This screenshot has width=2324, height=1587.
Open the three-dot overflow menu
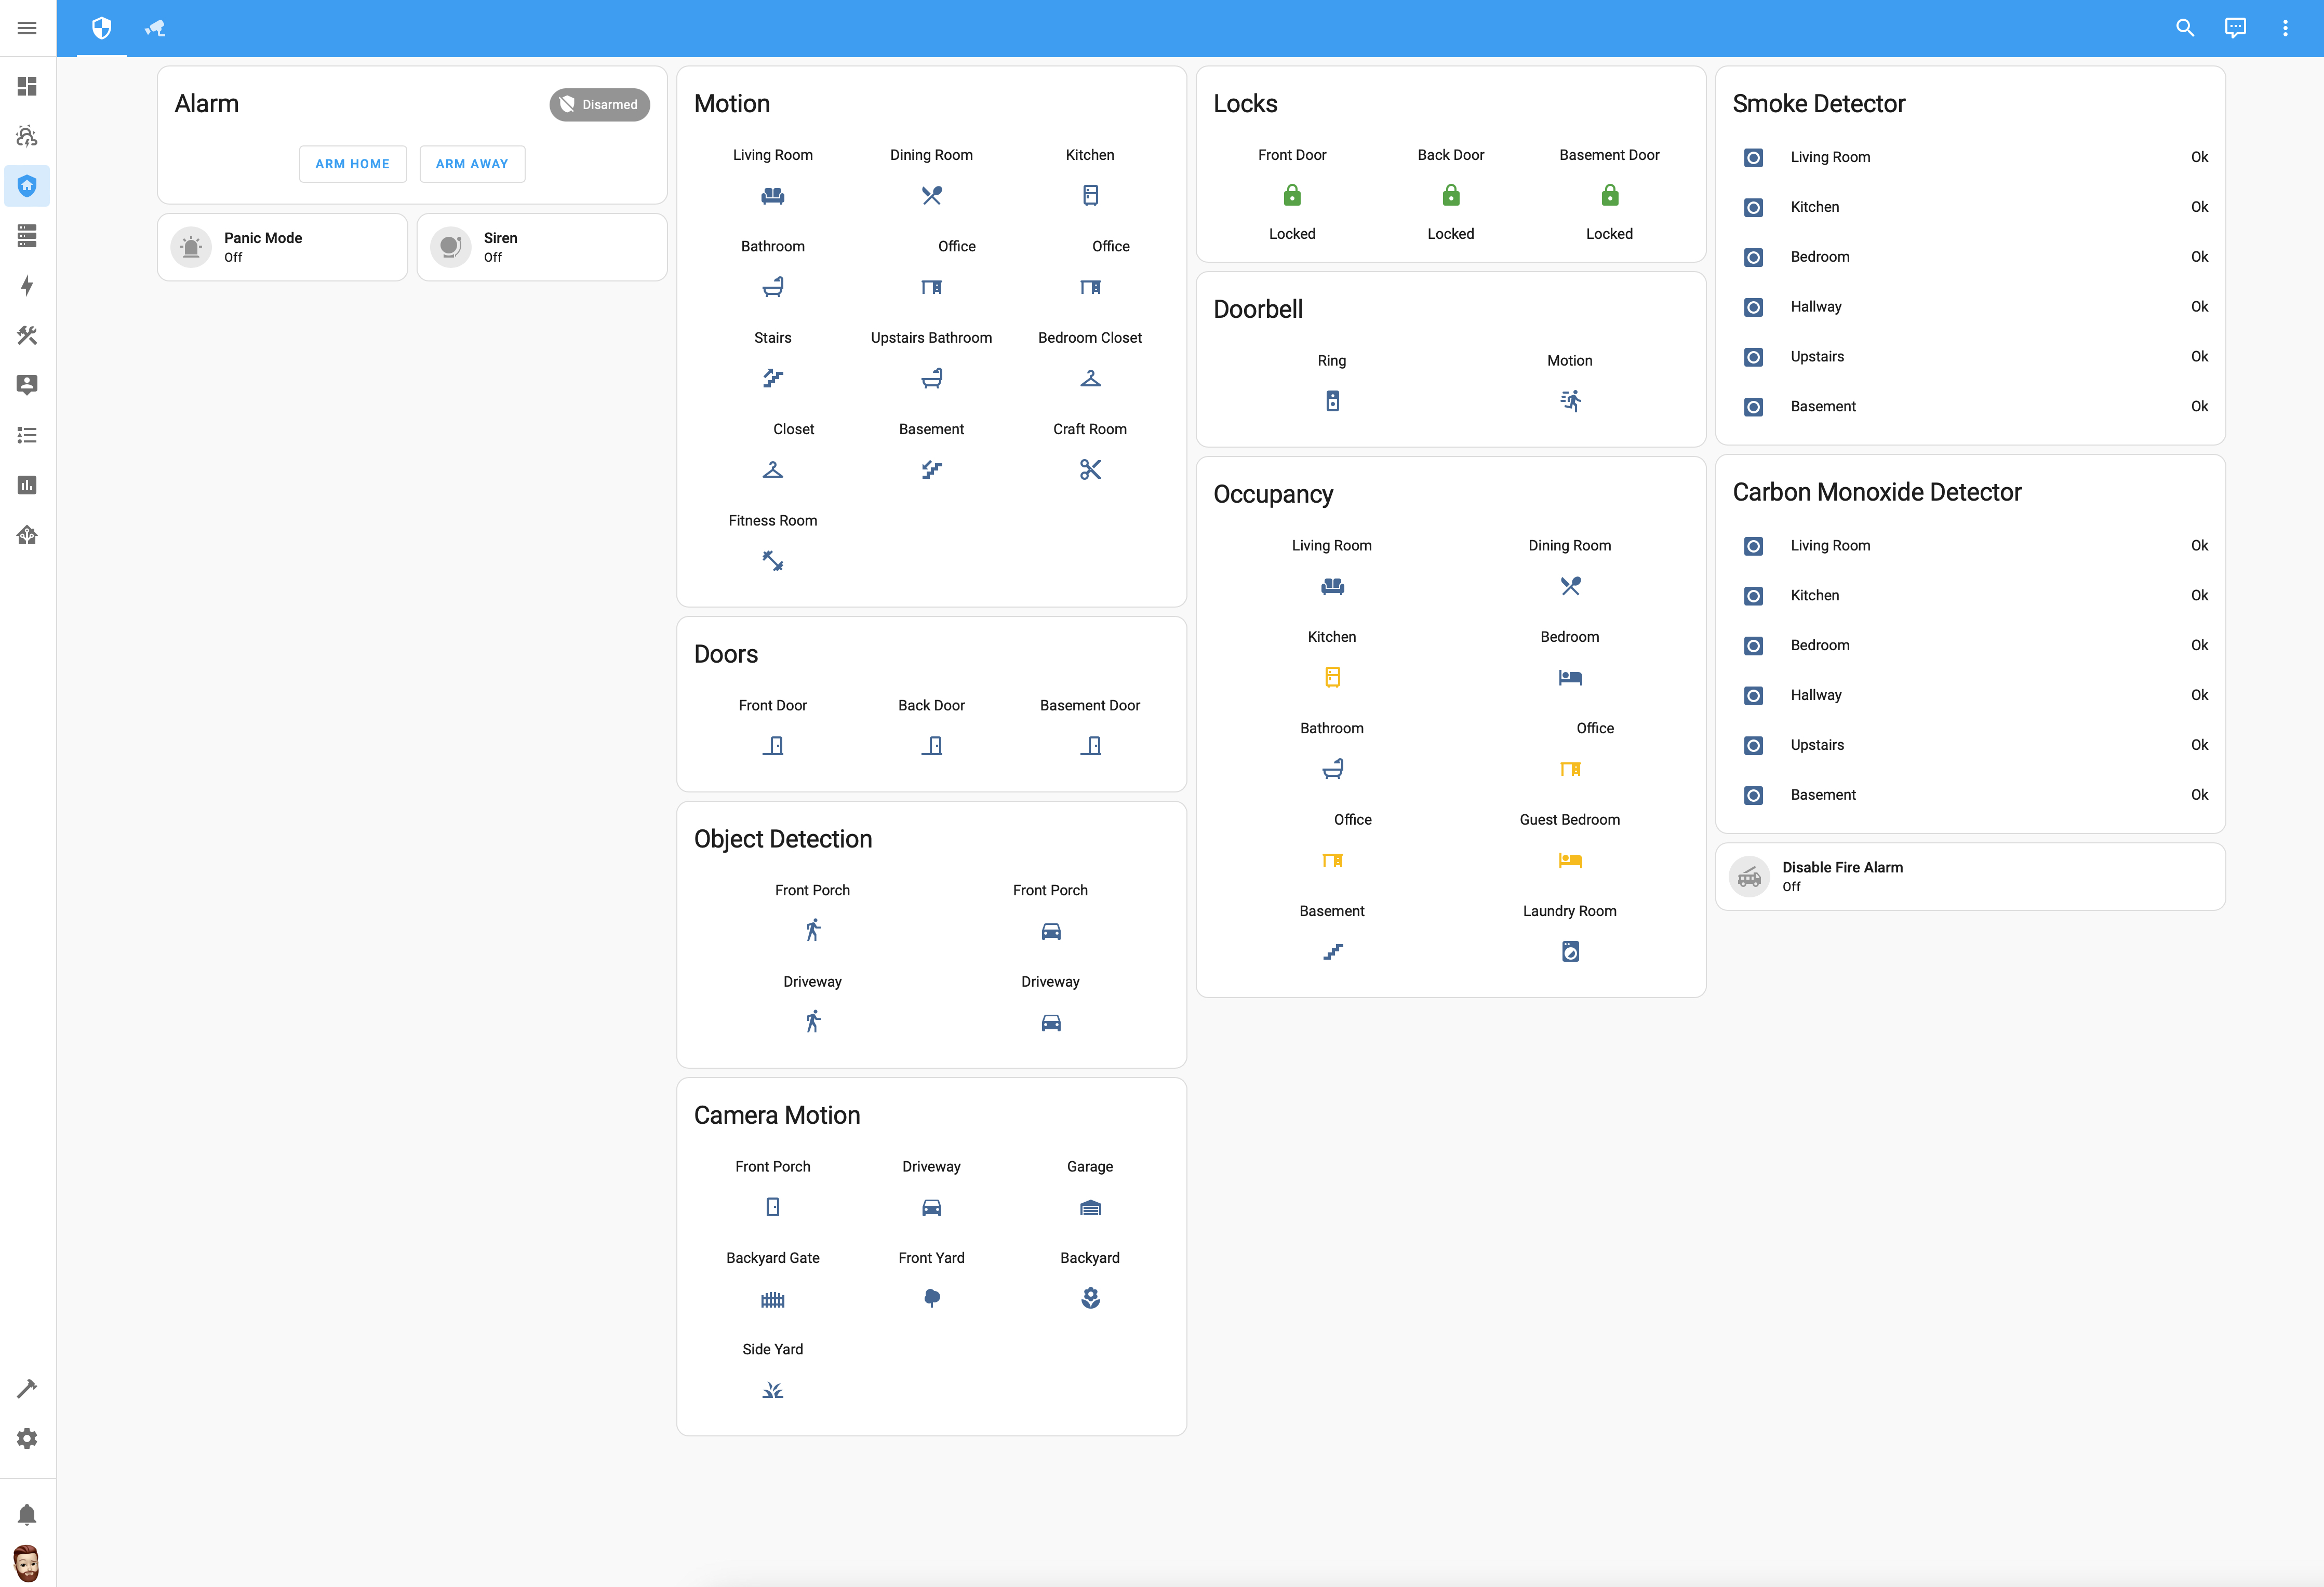[2284, 28]
